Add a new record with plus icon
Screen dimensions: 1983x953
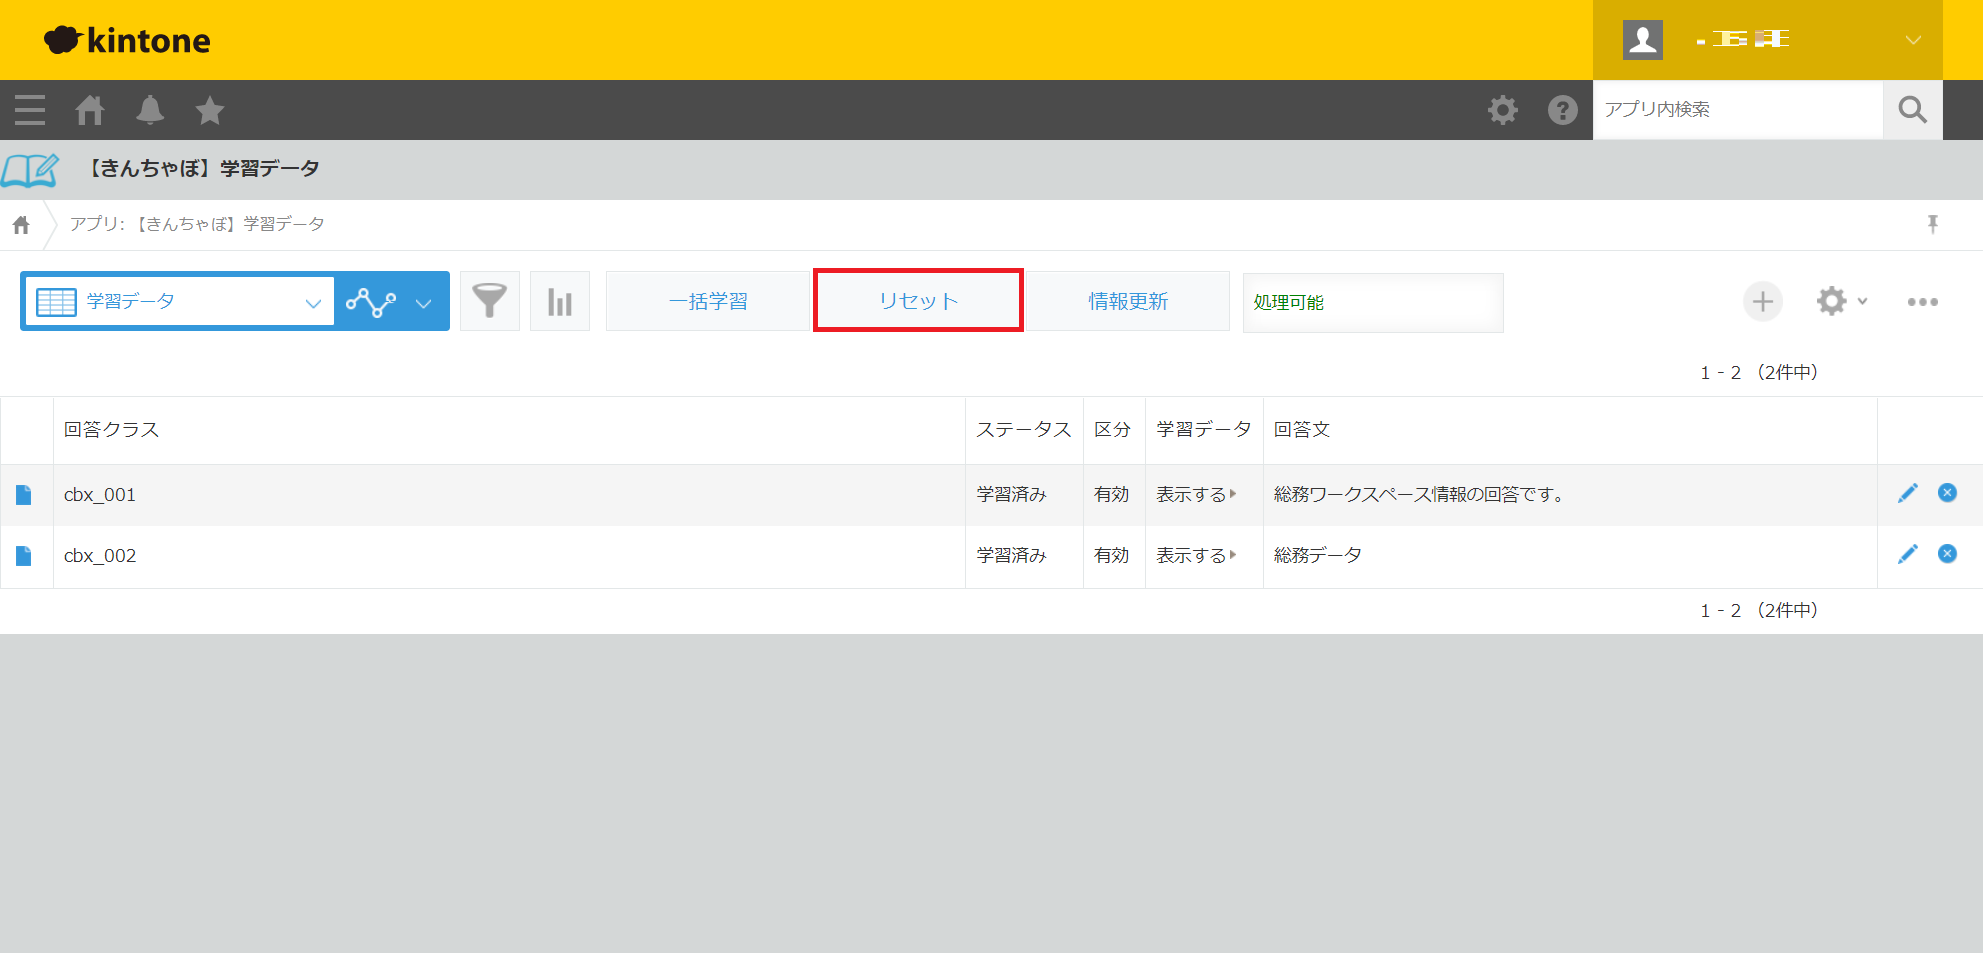point(1762,301)
